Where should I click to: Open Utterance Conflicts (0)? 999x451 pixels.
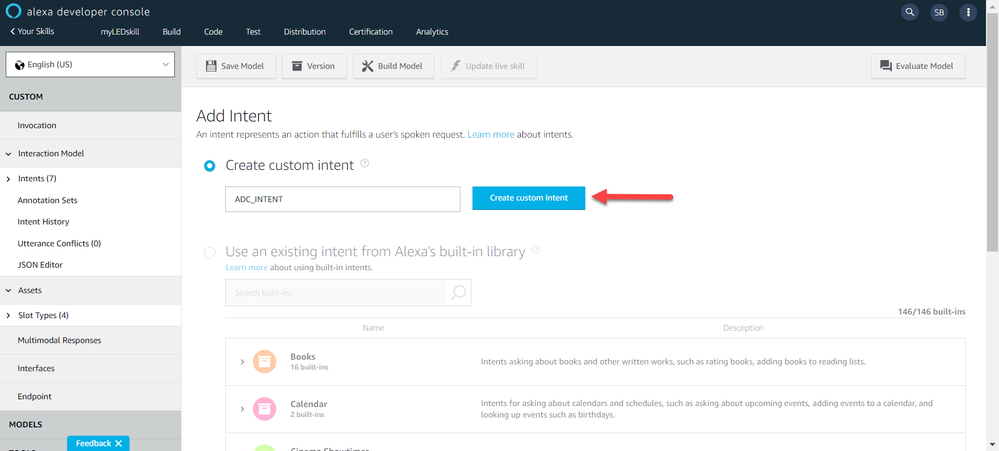59,243
